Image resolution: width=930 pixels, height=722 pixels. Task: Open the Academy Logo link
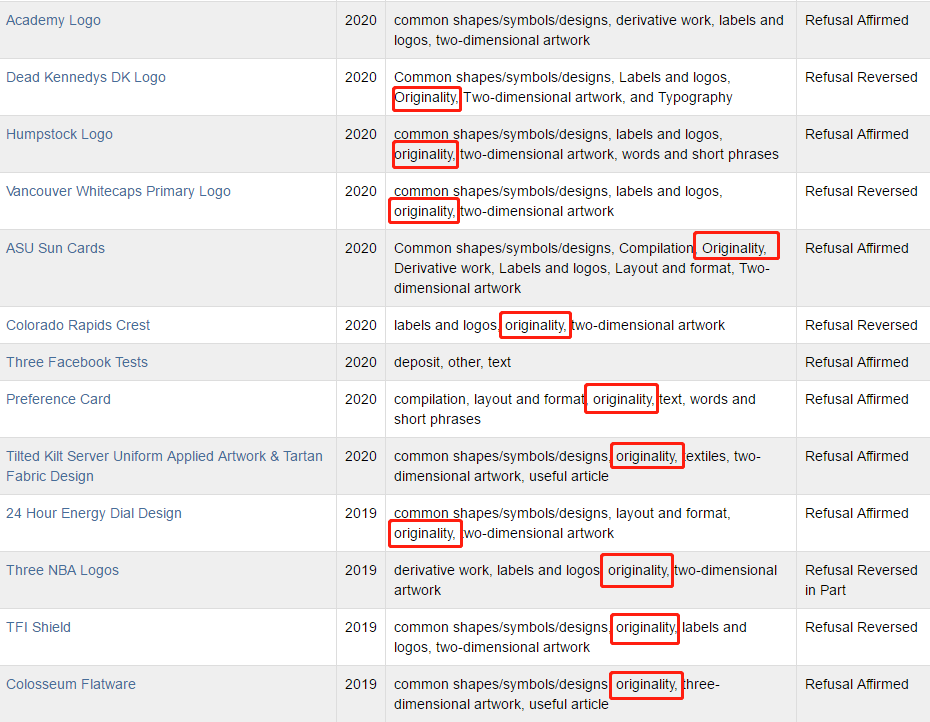click(x=53, y=20)
